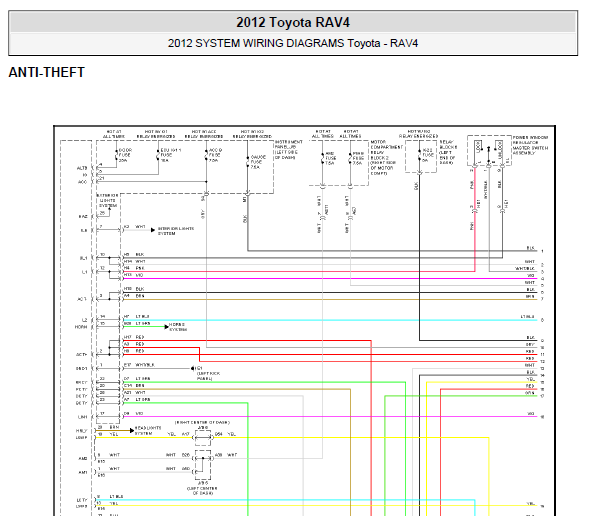This screenshot has height=516, width=609.
Task: Click the ECU IG1 fuse 10A label
Action: click(171, 155)
